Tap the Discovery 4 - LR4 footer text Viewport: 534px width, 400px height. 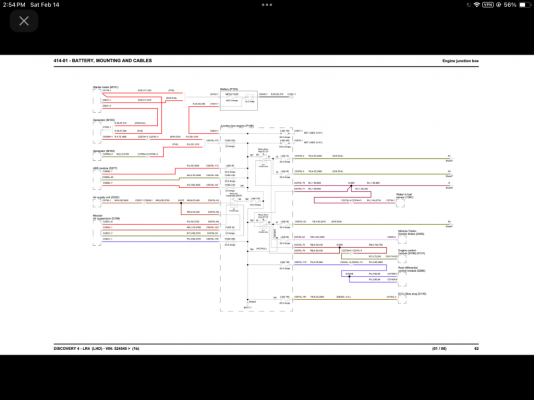[x=96, y=349]
